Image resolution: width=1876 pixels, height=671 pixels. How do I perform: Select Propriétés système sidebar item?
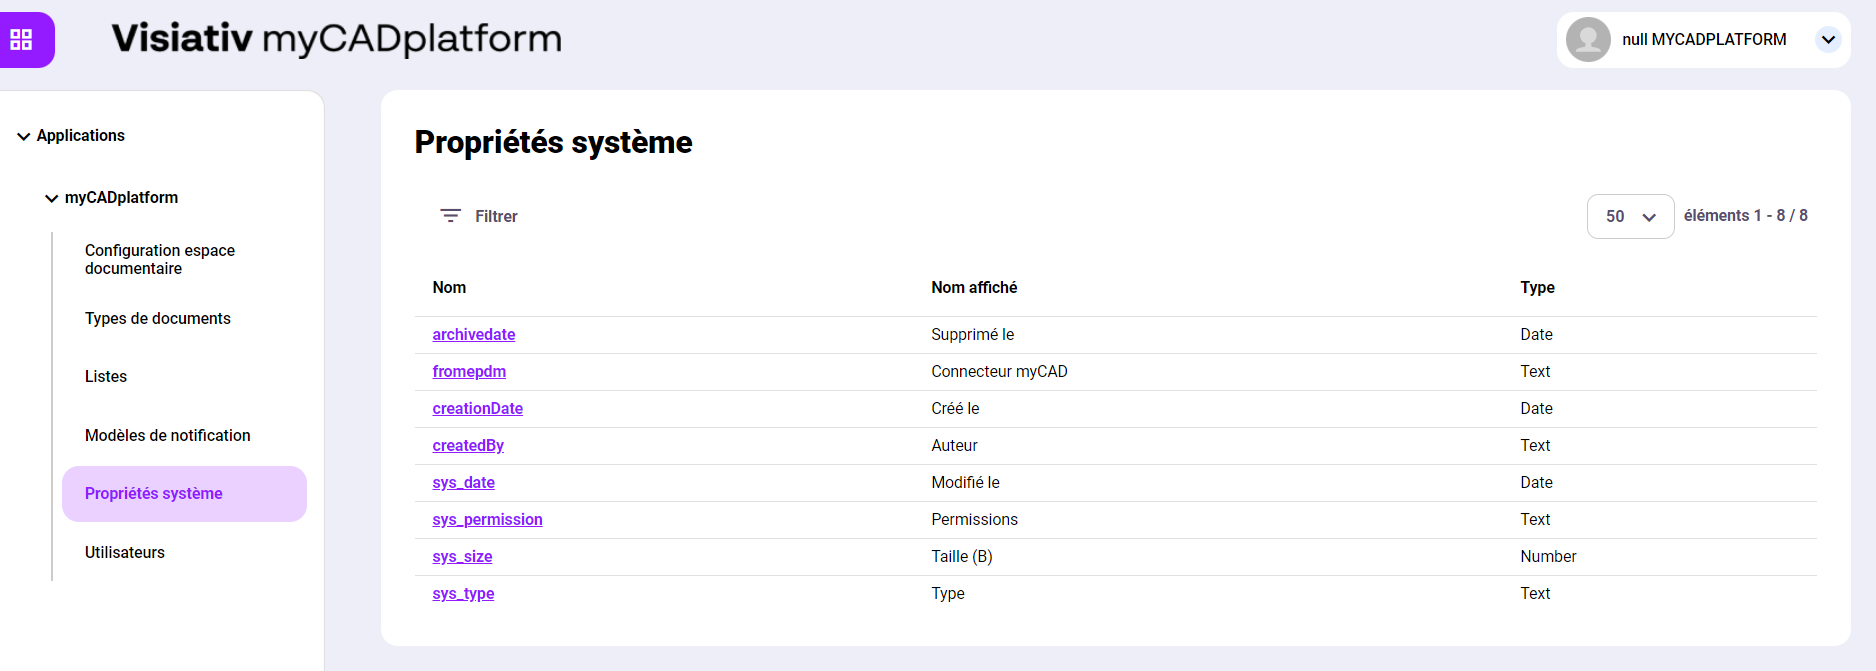(154, 494)
